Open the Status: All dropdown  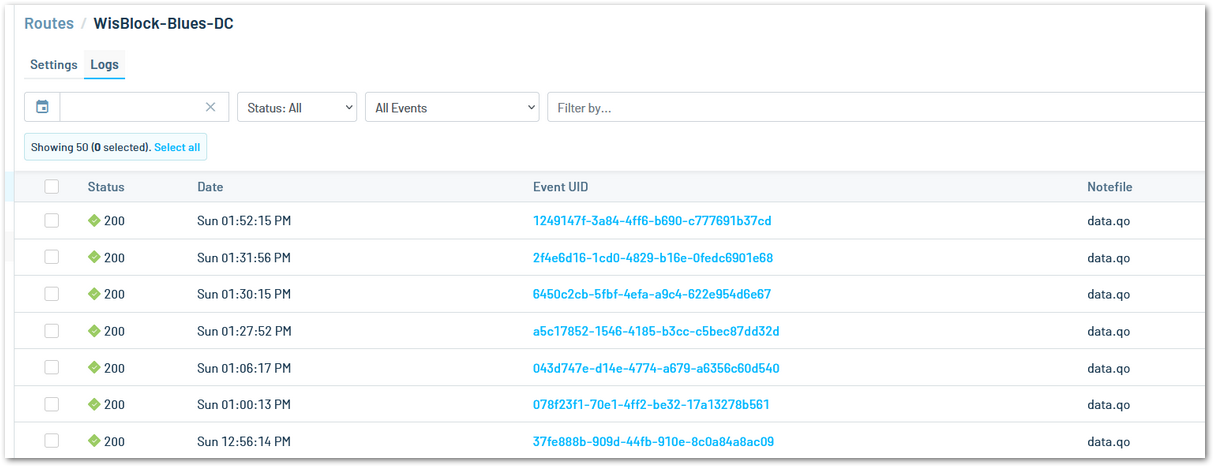click(x=297, y=107)
